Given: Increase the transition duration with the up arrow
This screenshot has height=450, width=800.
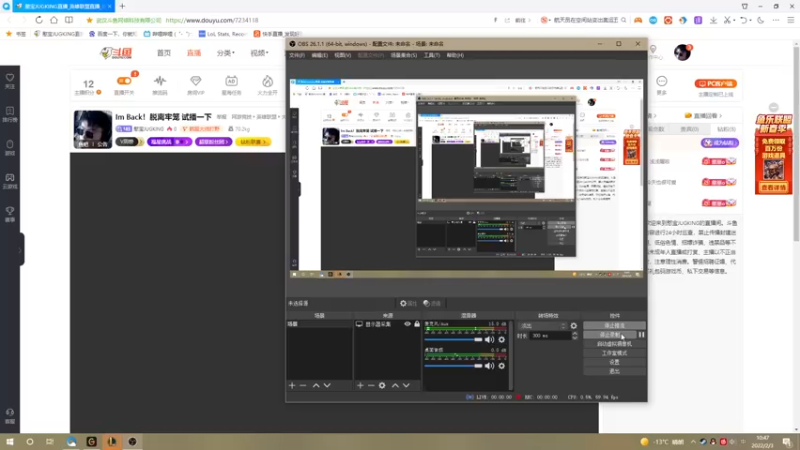Looking at the screenshot, I should pos(575,334).
